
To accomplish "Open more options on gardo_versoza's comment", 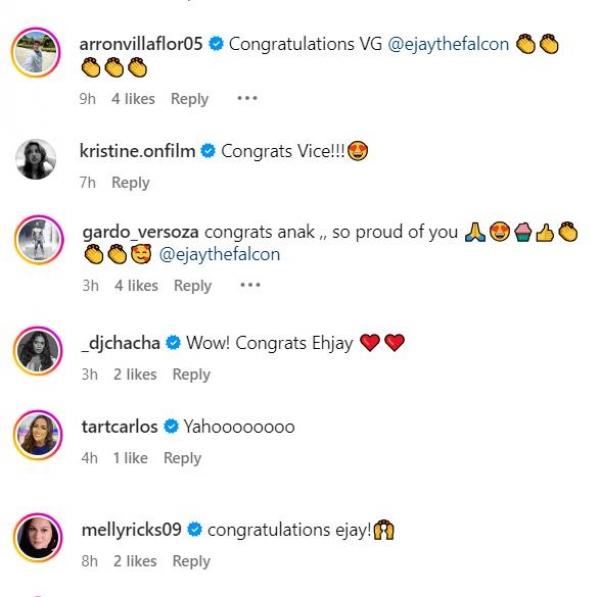I will [x=250, y=286].
